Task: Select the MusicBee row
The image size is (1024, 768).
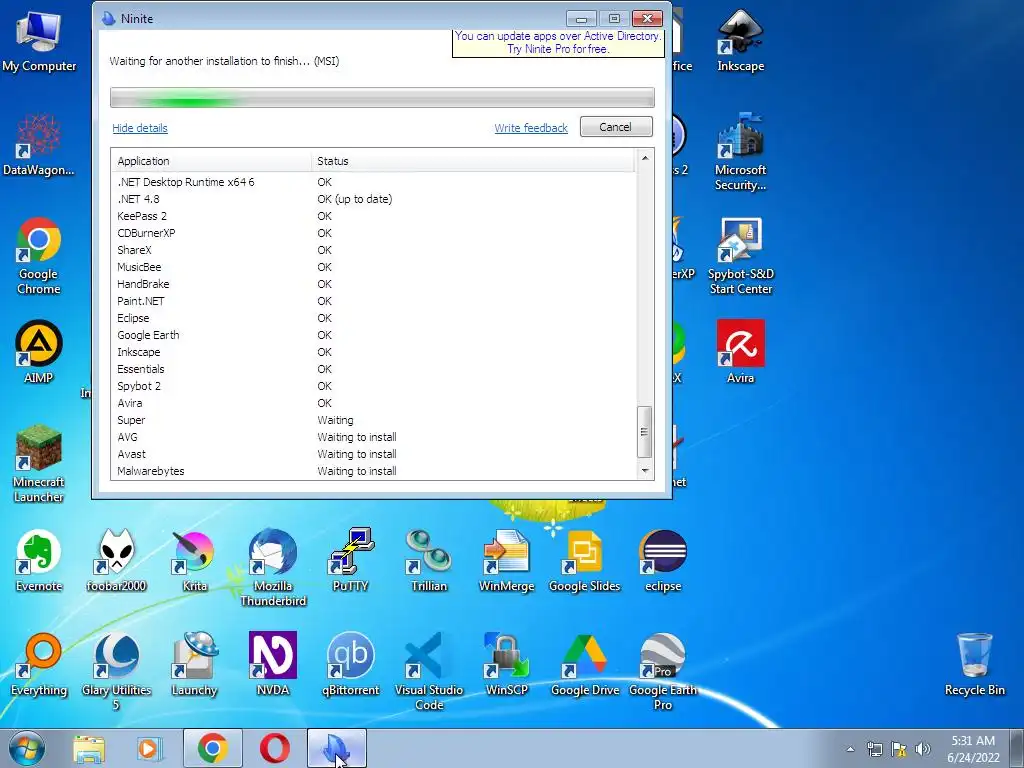Action: 373,267
